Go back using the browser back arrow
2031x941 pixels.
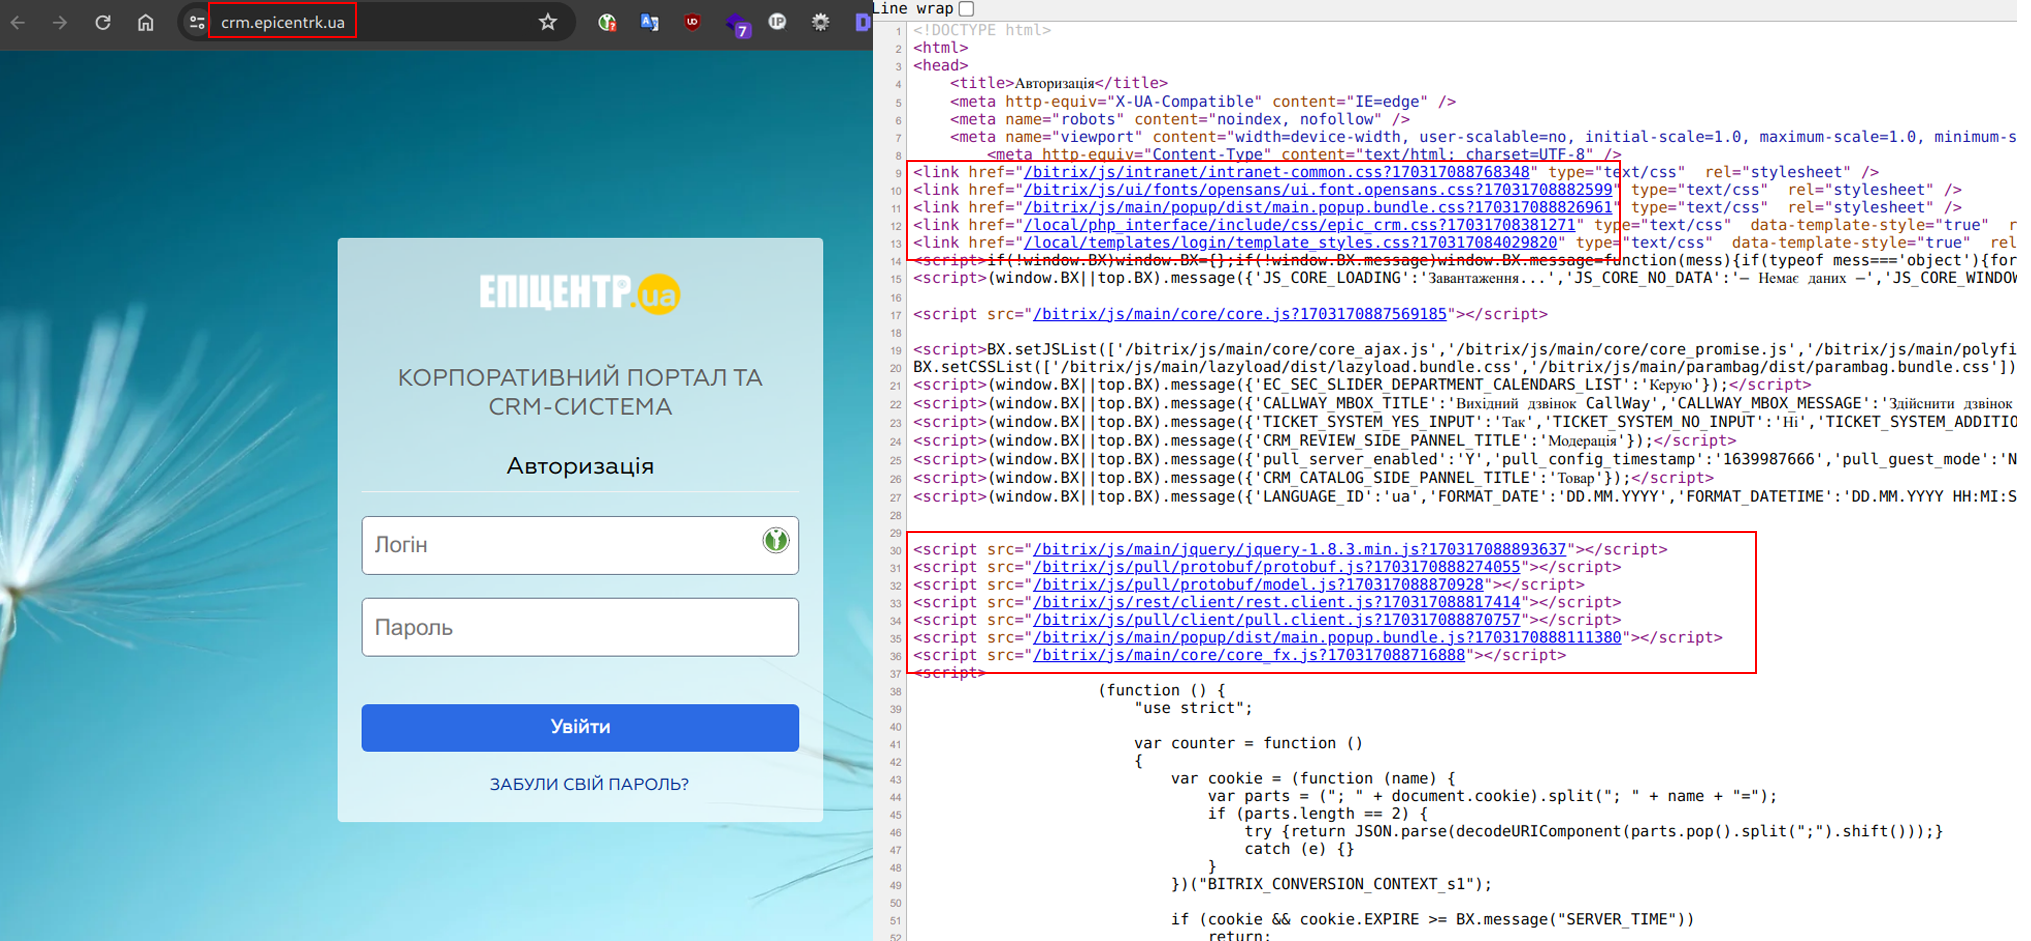pos(17,22)
